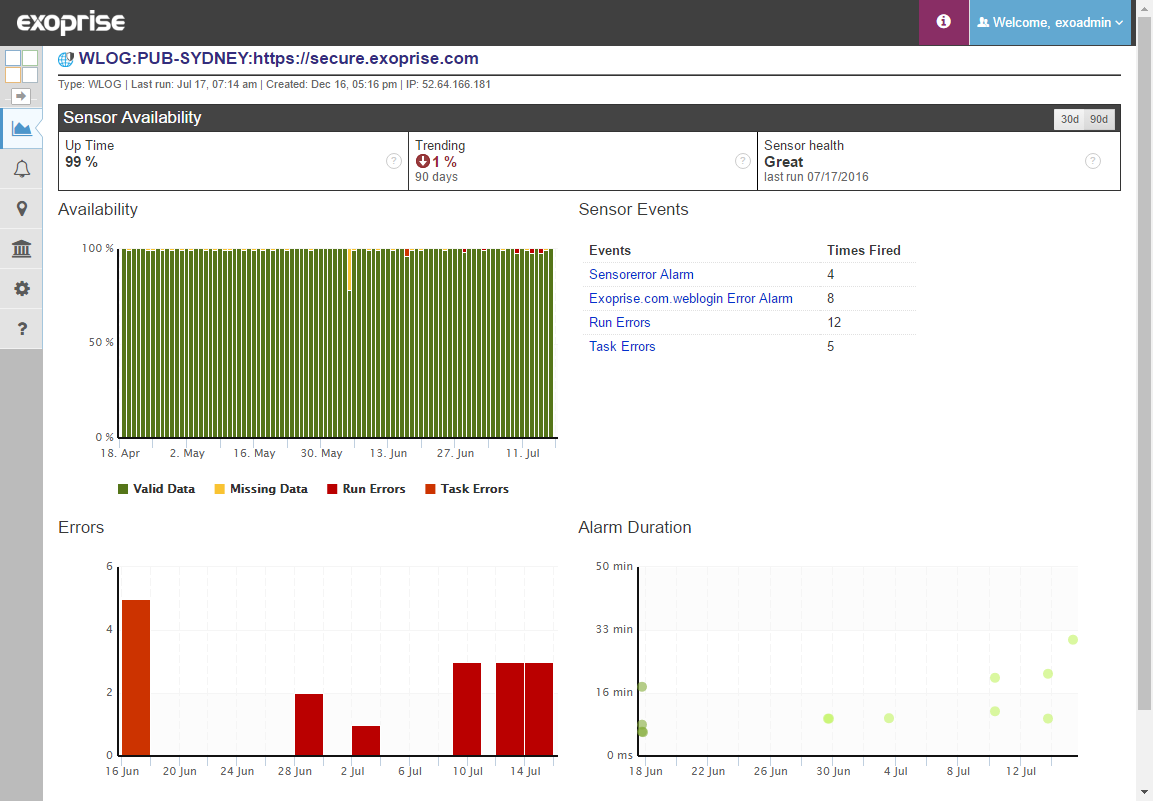Viewport: 1153px width, 801px height.
Task: Open the Welcome, exoadmin user menu
Action: pyautogui.click(x=1050, y=22)
